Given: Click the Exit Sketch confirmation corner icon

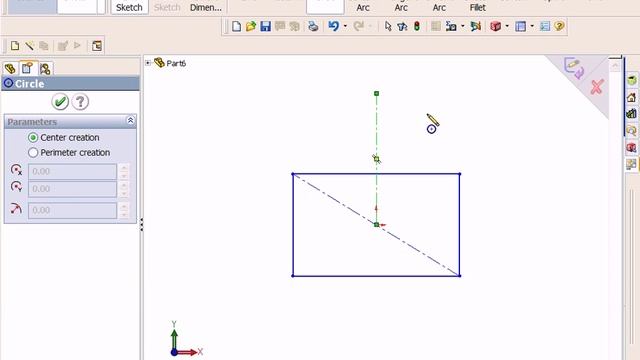Looking at the screenshot, I should [x=574, y=68].
